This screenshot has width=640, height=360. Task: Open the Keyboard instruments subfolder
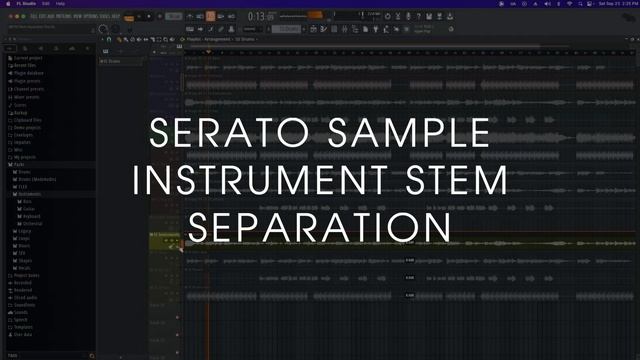pyautogui.click(x=31, y=216)
